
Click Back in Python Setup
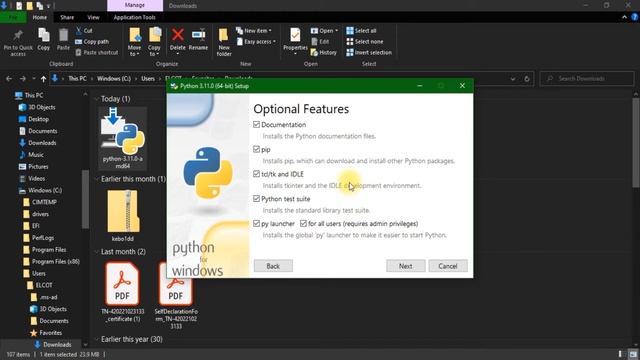[x=273, y=266]
